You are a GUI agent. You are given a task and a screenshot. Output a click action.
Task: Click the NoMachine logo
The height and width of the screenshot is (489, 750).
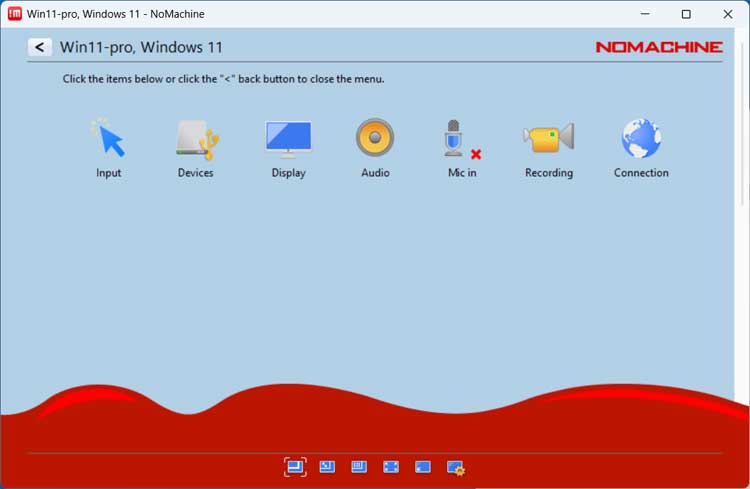pyautogui.click(x=659, y=47)
